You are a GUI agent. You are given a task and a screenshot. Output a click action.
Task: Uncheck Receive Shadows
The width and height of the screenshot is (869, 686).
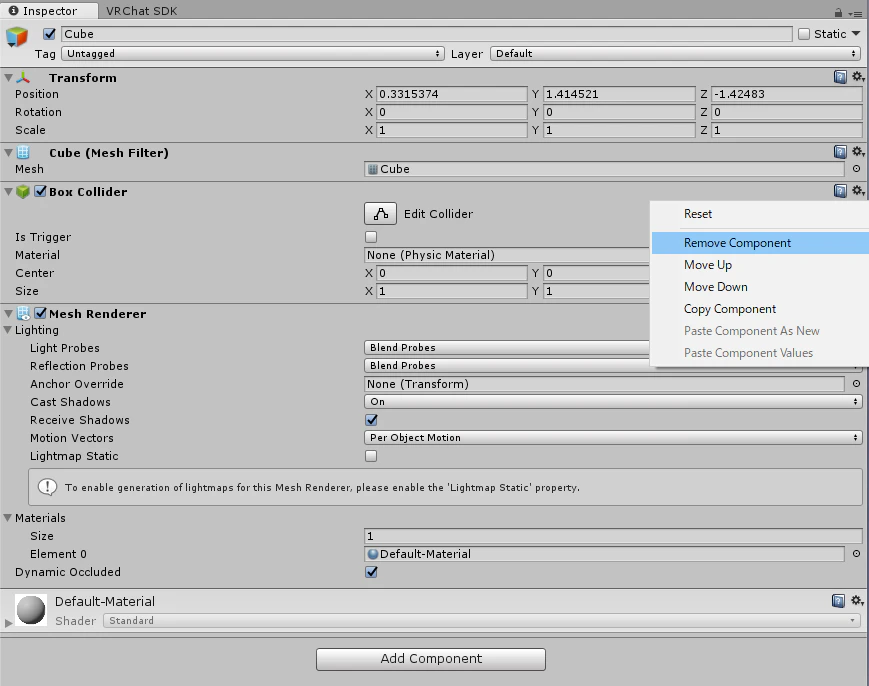pyautogui.click(x=371, y=420)
